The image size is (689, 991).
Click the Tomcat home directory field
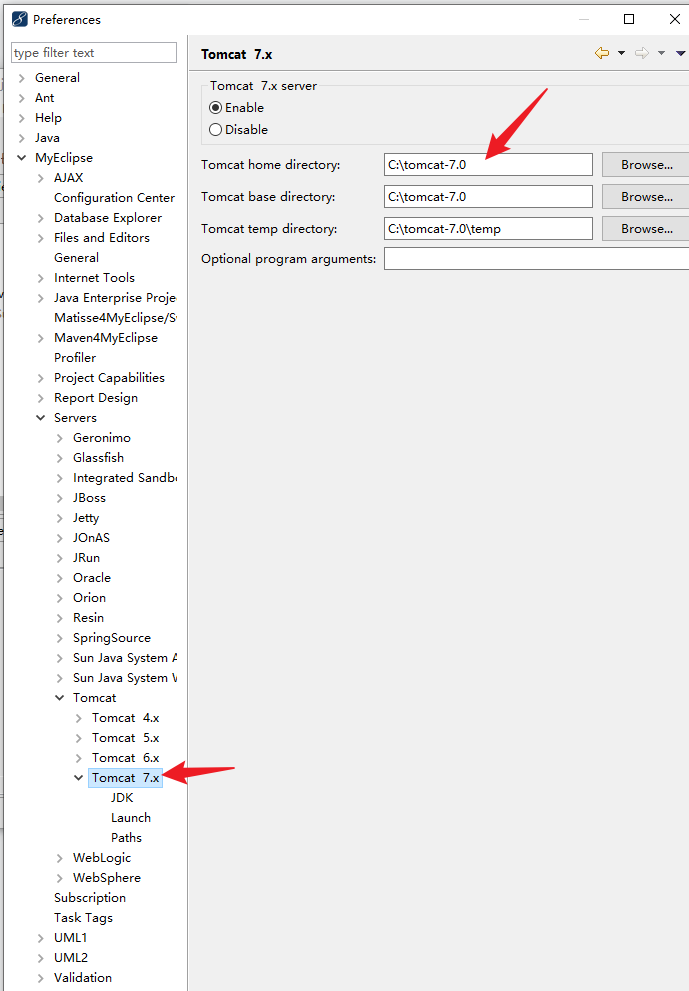[488, 164]
